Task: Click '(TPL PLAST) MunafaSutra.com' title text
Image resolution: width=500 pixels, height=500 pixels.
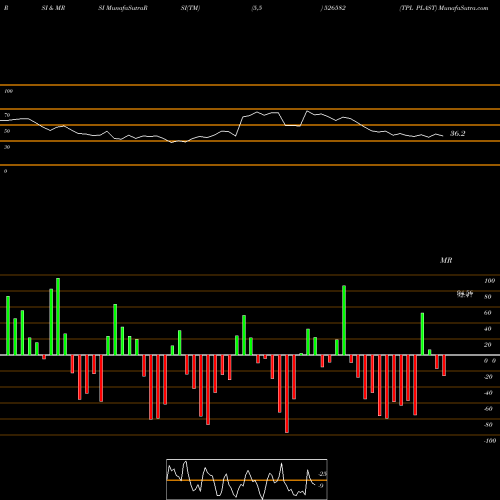Action: [x=444, y=8]
